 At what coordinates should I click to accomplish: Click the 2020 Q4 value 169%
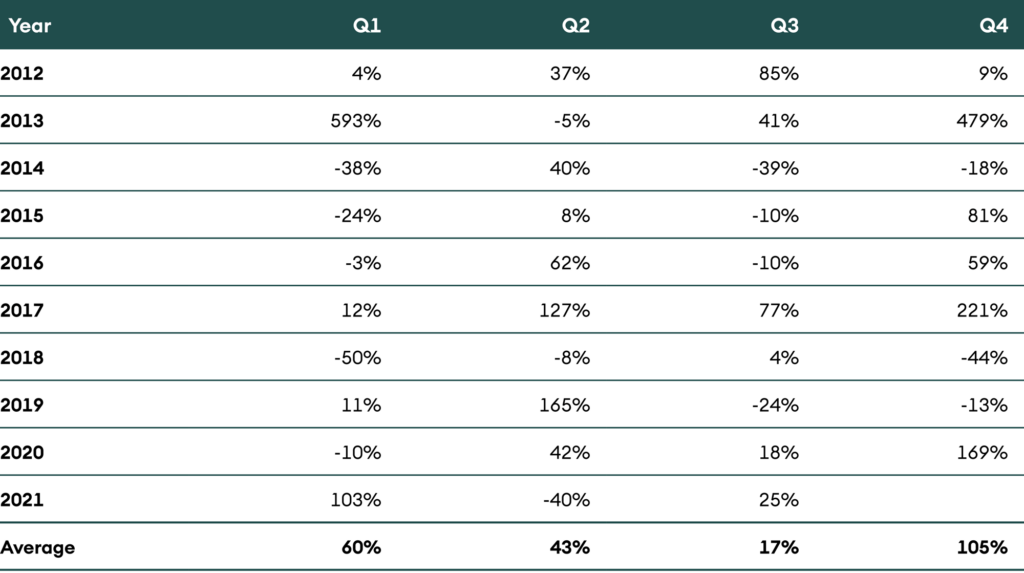coord(982,453)
